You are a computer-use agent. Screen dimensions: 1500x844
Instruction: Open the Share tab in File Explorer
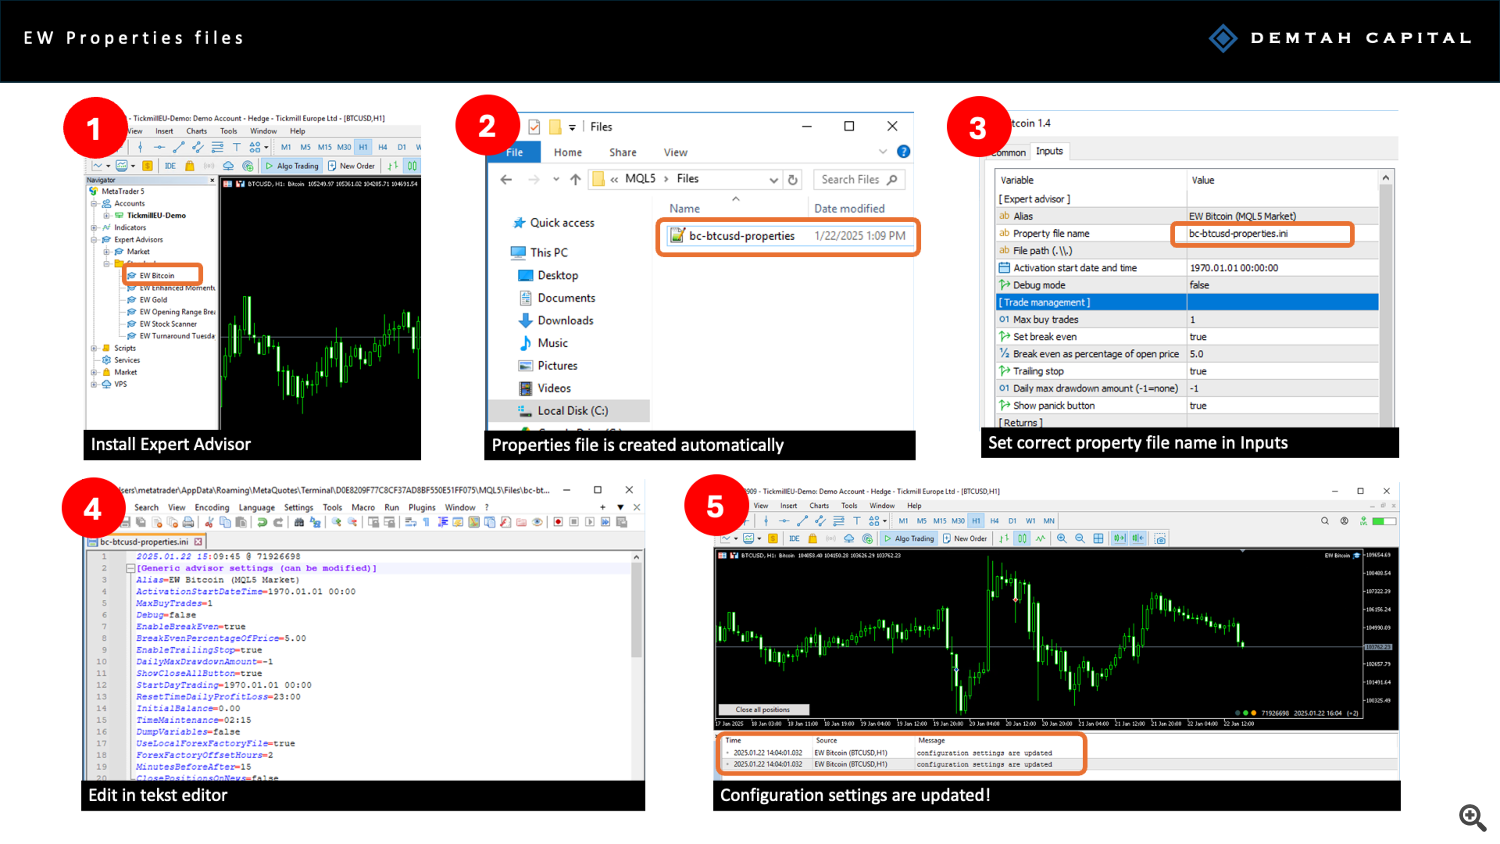(623, 152)
